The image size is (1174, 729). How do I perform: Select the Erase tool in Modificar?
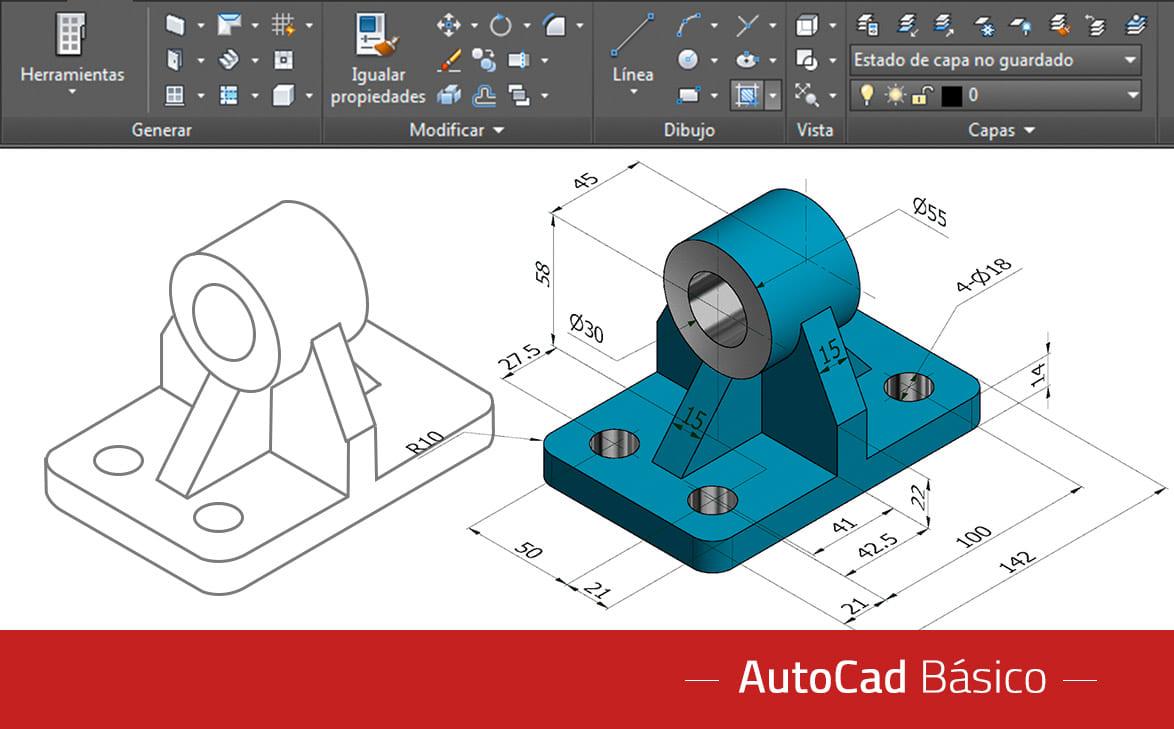(x=451, y=61)
